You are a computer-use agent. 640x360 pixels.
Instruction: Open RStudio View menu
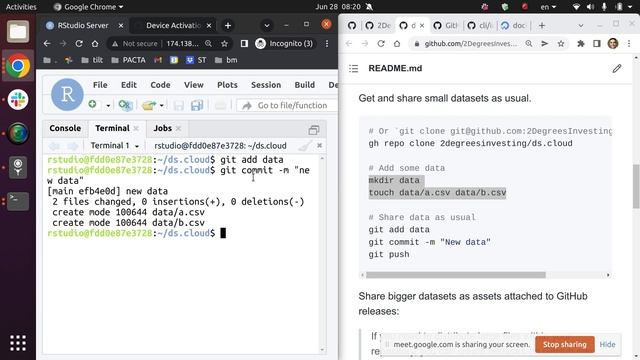193,85
